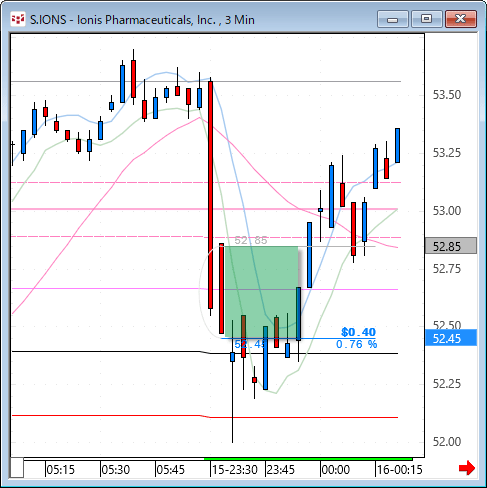Screen dimensions: 487x488
Task: Click the empty square box at time axis start
Action: click(17, 468)
